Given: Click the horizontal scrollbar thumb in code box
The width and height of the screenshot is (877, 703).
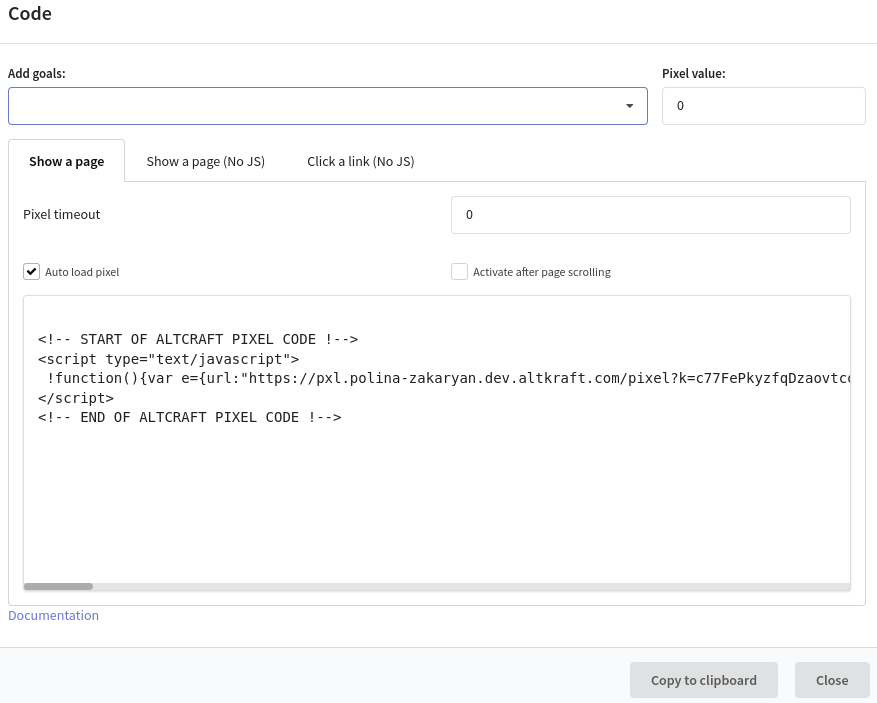Looking at the screenshot, I should coord(58,586).
